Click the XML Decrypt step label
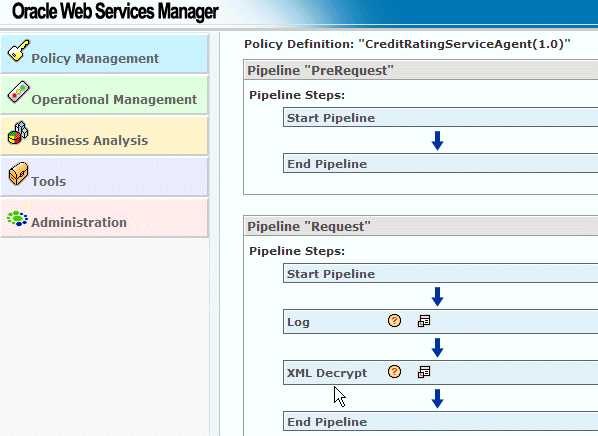 pos(327,373)
